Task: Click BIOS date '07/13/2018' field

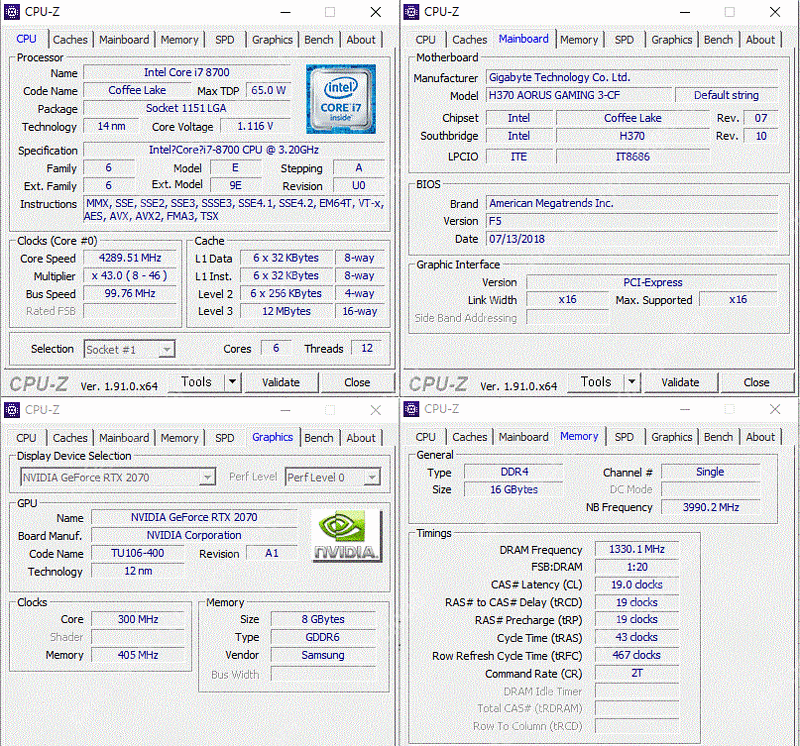Action: [632, 239]
